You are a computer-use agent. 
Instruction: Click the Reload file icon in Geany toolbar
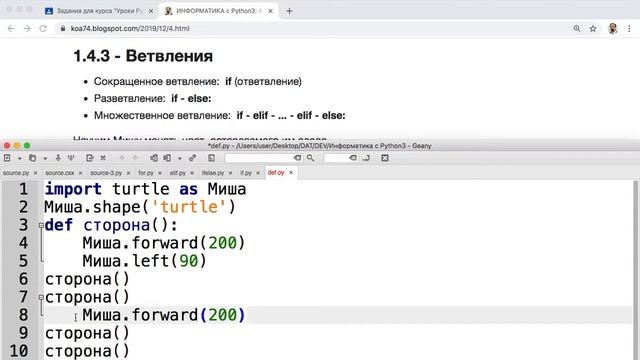point(89,158)
